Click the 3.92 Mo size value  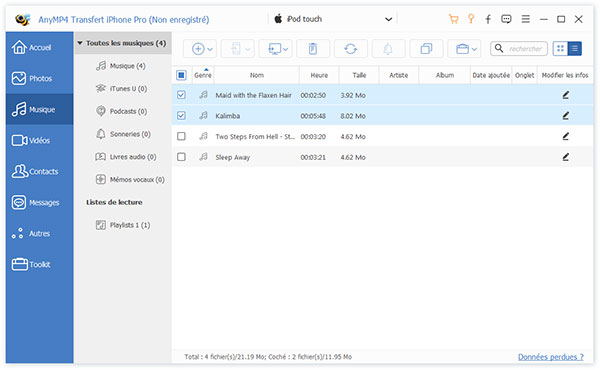click(353, 95)
